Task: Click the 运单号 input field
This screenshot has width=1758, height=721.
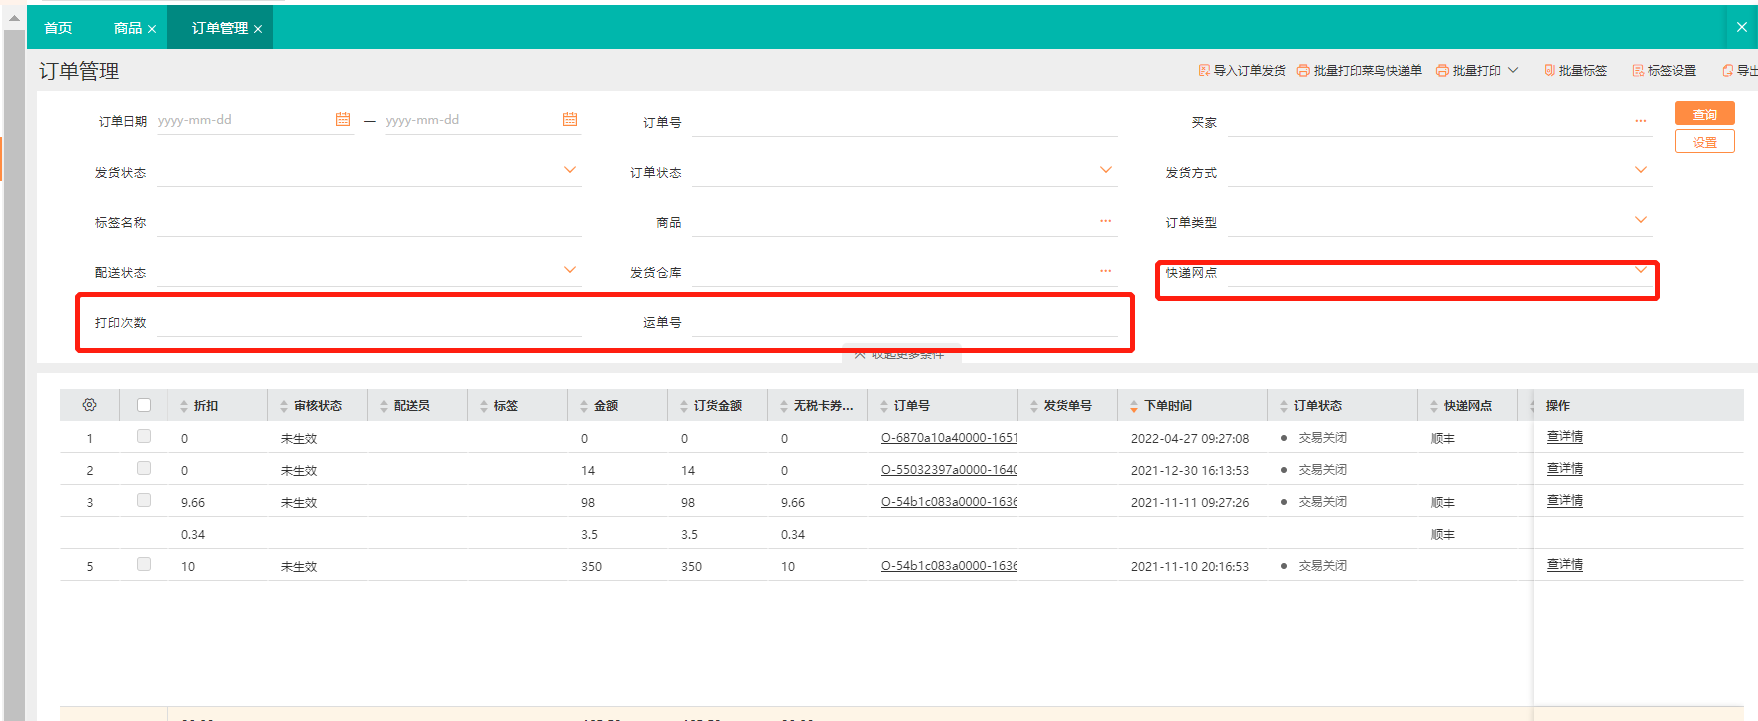Action: tap(904, 322)
